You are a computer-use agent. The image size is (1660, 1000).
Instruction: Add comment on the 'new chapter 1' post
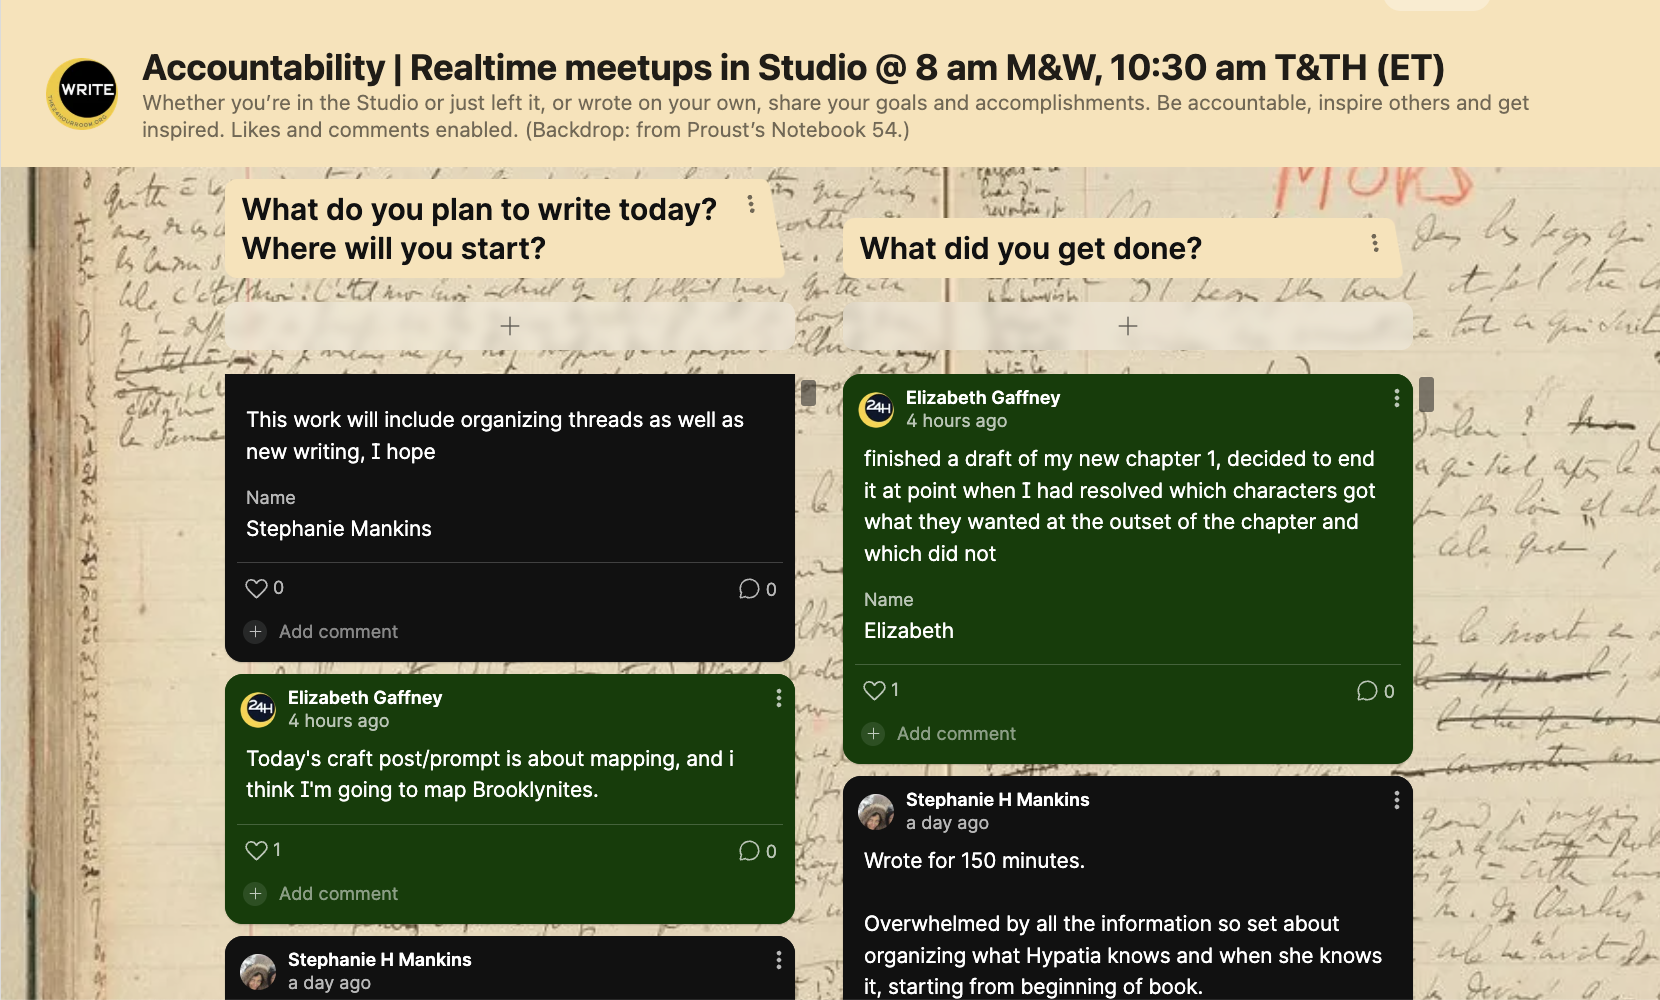940,734
